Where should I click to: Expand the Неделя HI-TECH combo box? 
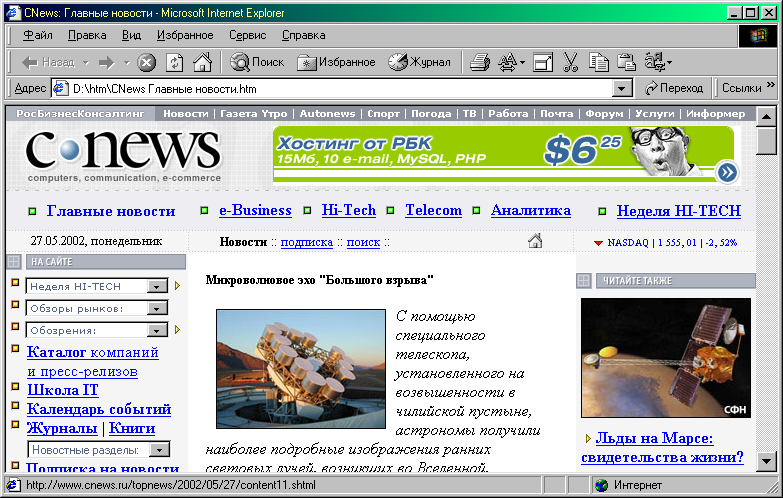tap(157, 287)
